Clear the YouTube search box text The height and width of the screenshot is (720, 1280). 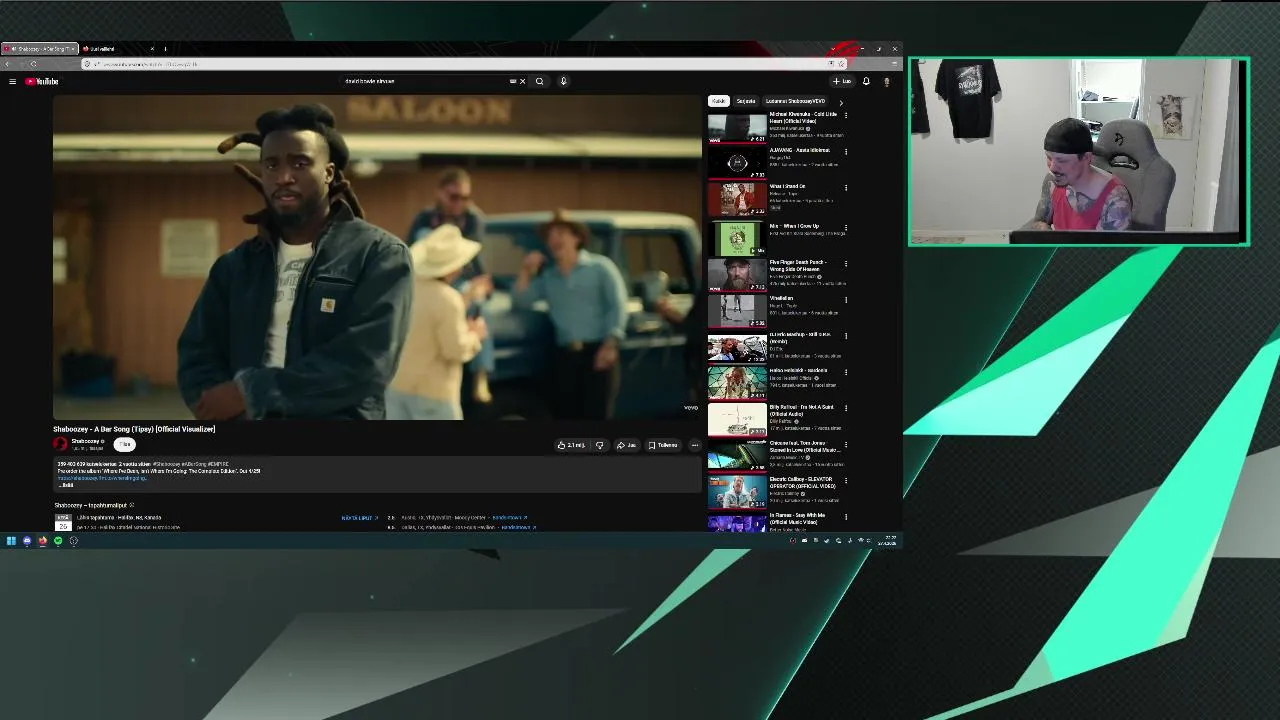(522, 81)
